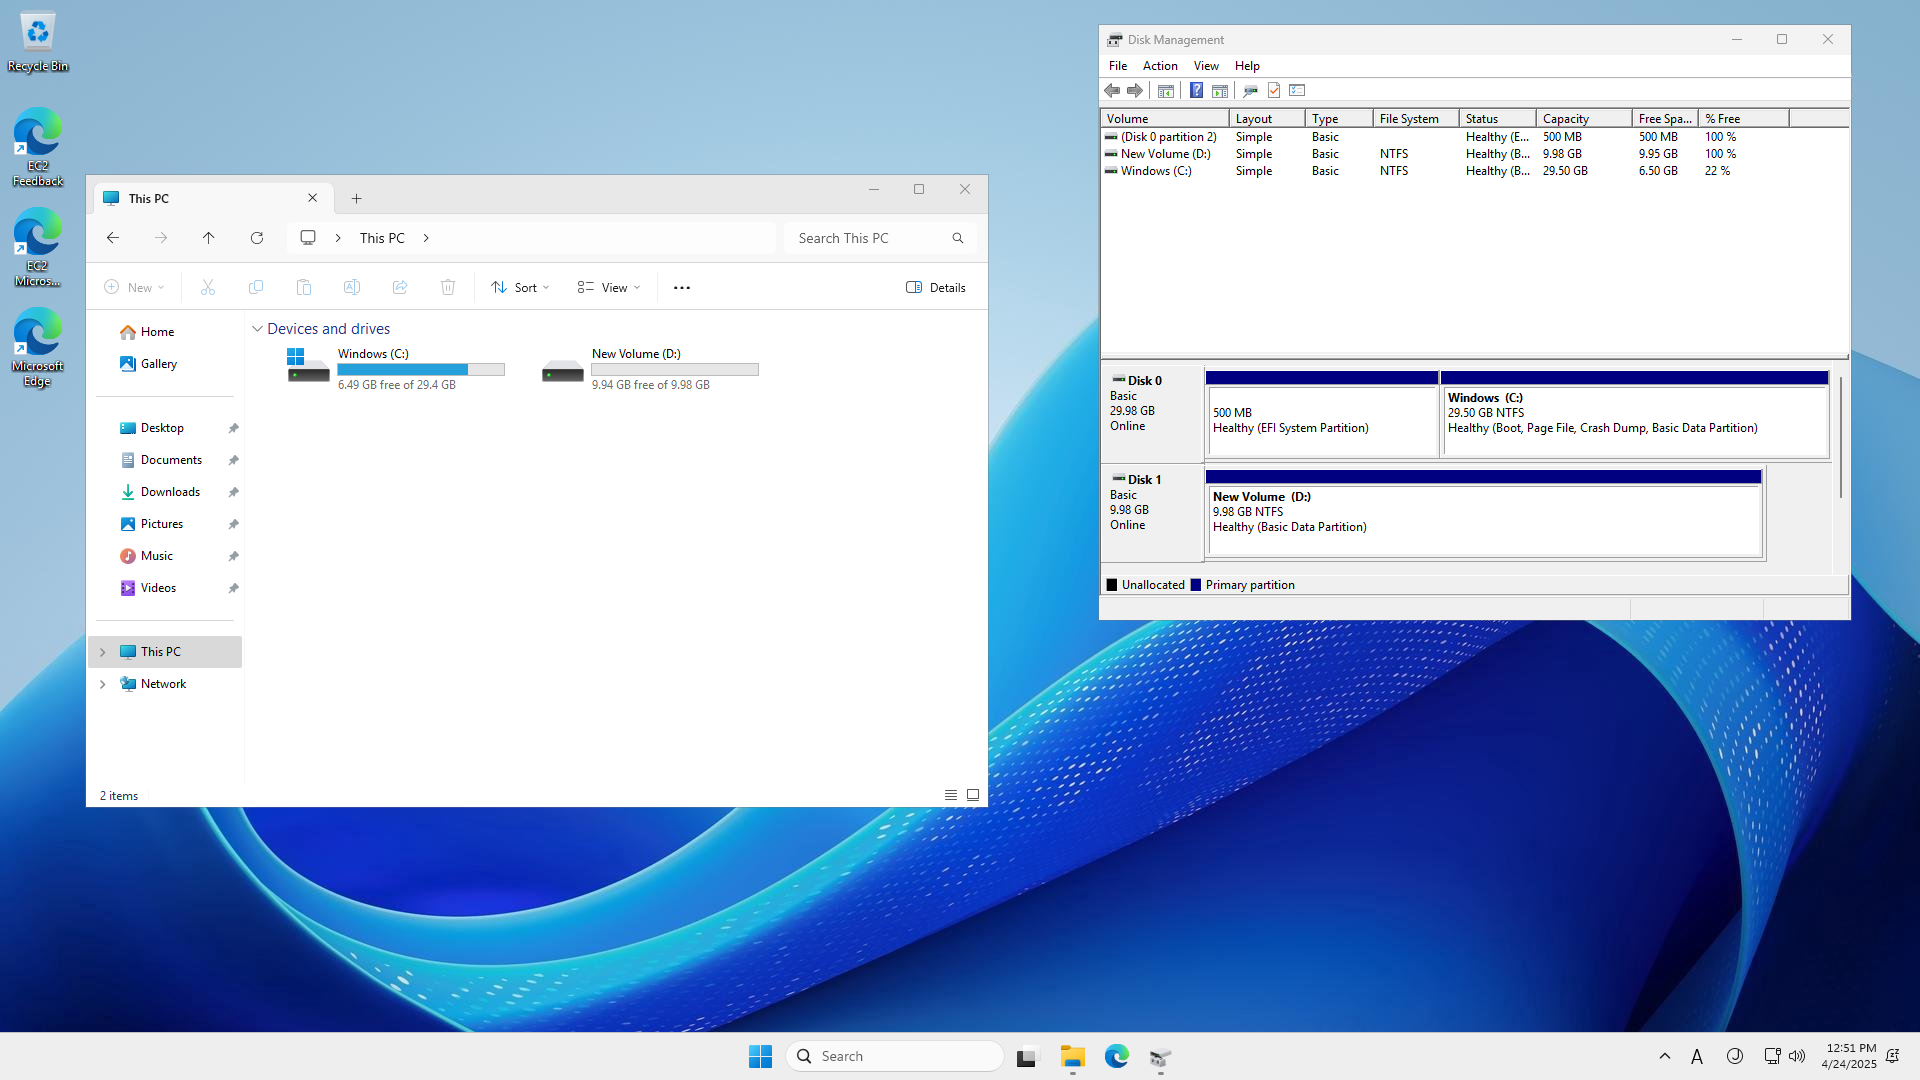Open the Windows Start button
Image resolution: width=1920 pixels, height=1080 pixels.
coord(760,1056)
